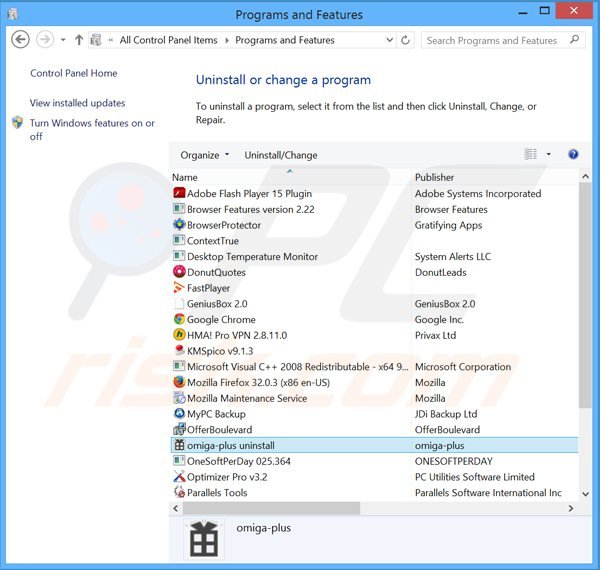Screen dimensions: 600x570
Task: Click the change view icon
Action: (x=530, y=154)
